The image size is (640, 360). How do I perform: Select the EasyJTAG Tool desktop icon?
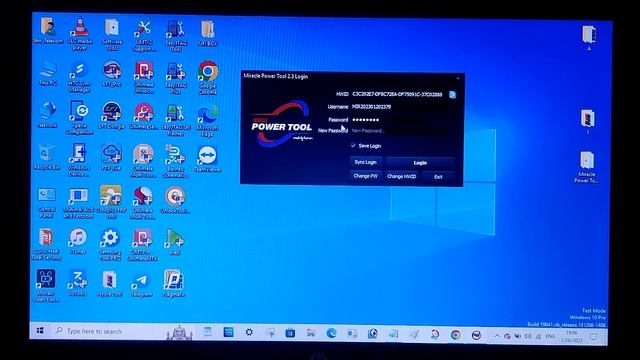pos(176,36)
